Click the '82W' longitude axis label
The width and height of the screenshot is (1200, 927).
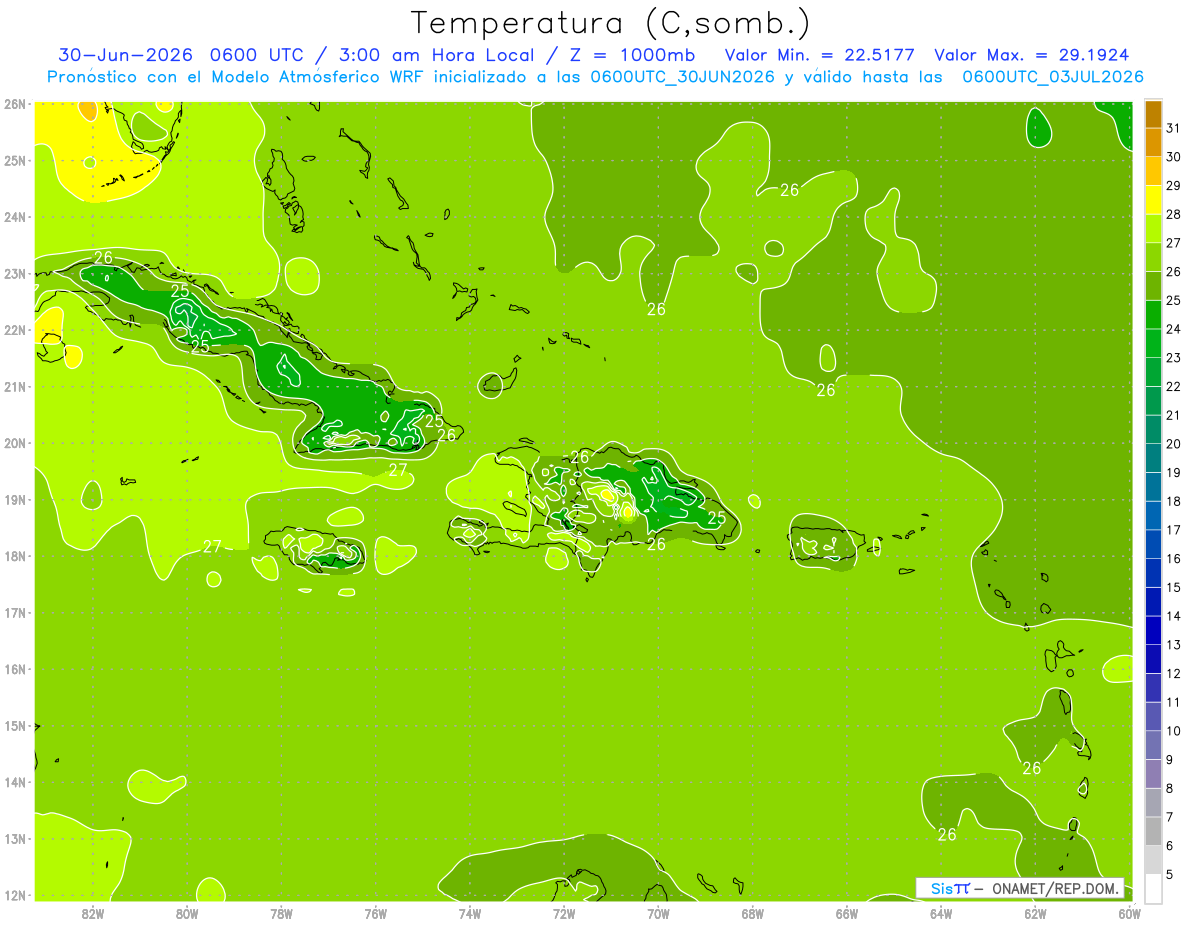click(92, 912)
